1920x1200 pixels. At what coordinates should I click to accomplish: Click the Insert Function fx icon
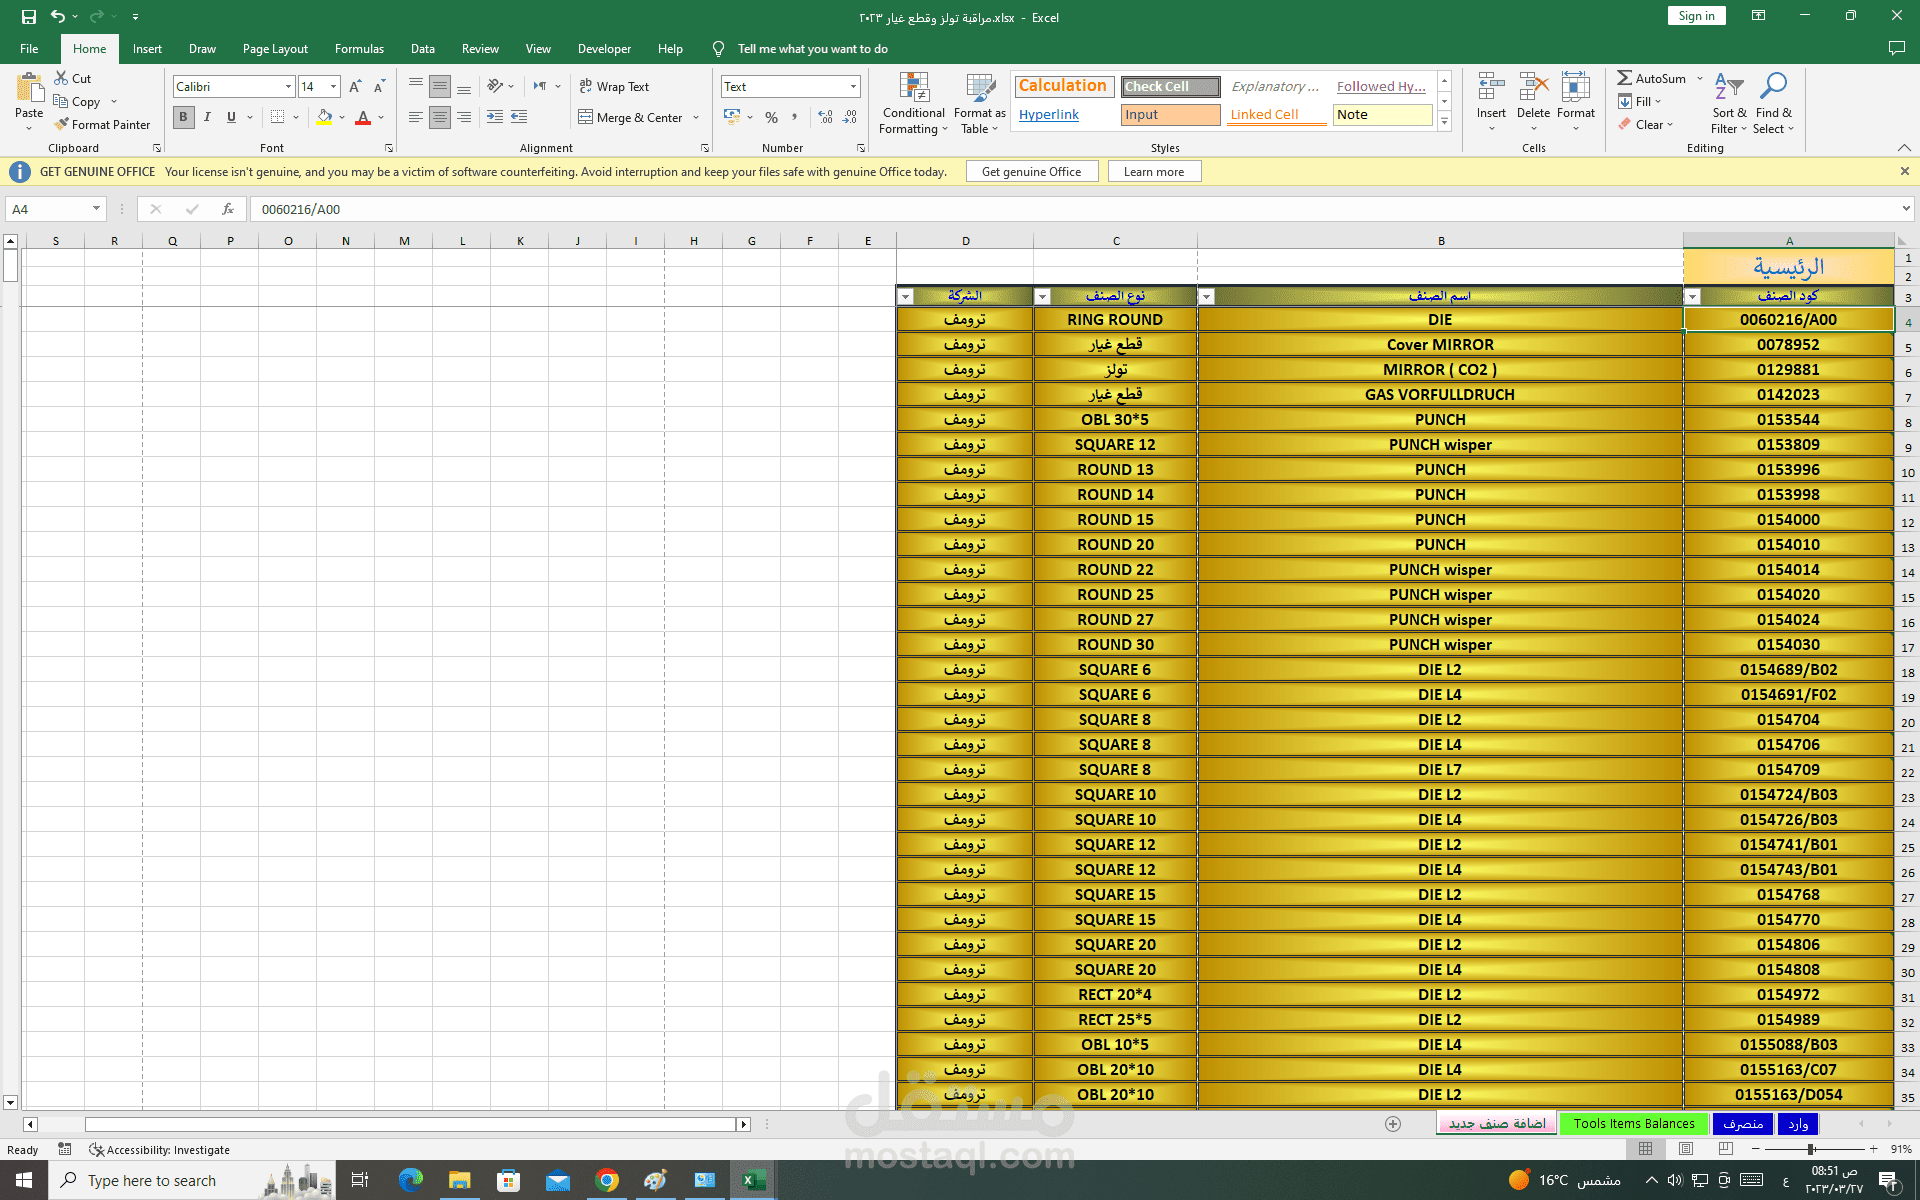[x=228, y=209]
